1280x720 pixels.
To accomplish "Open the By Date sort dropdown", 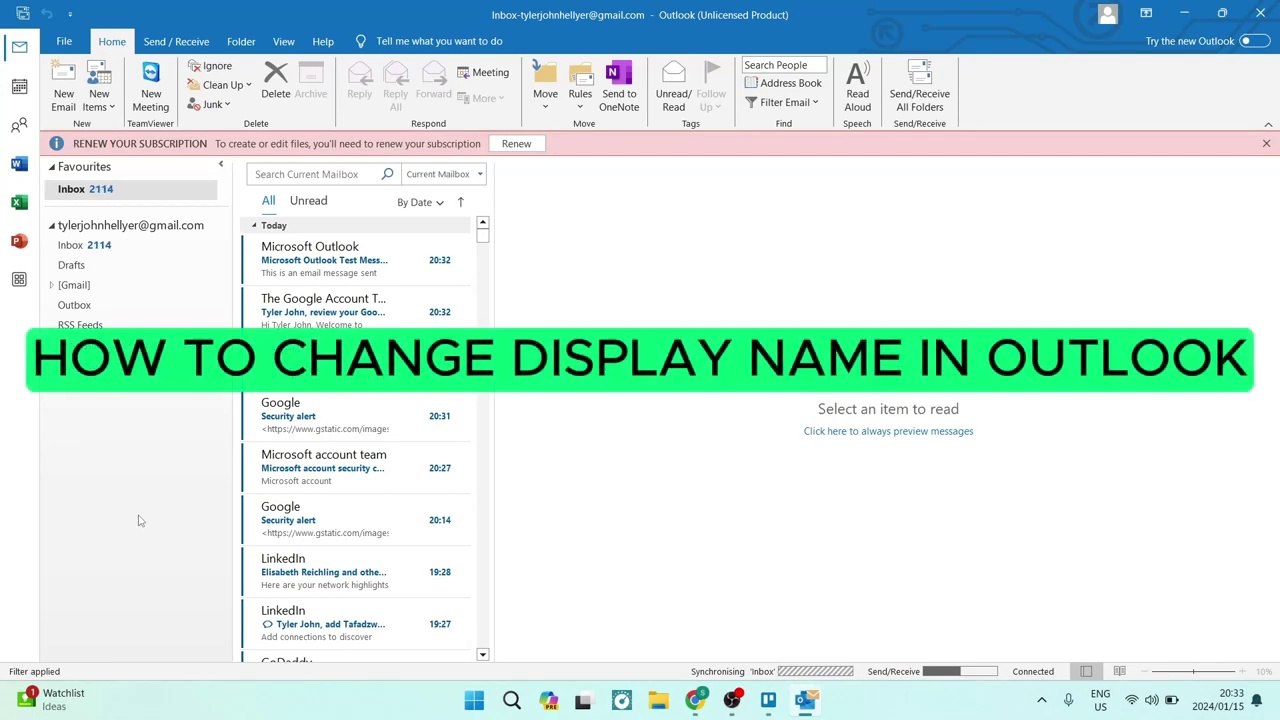I will (420, 202).
